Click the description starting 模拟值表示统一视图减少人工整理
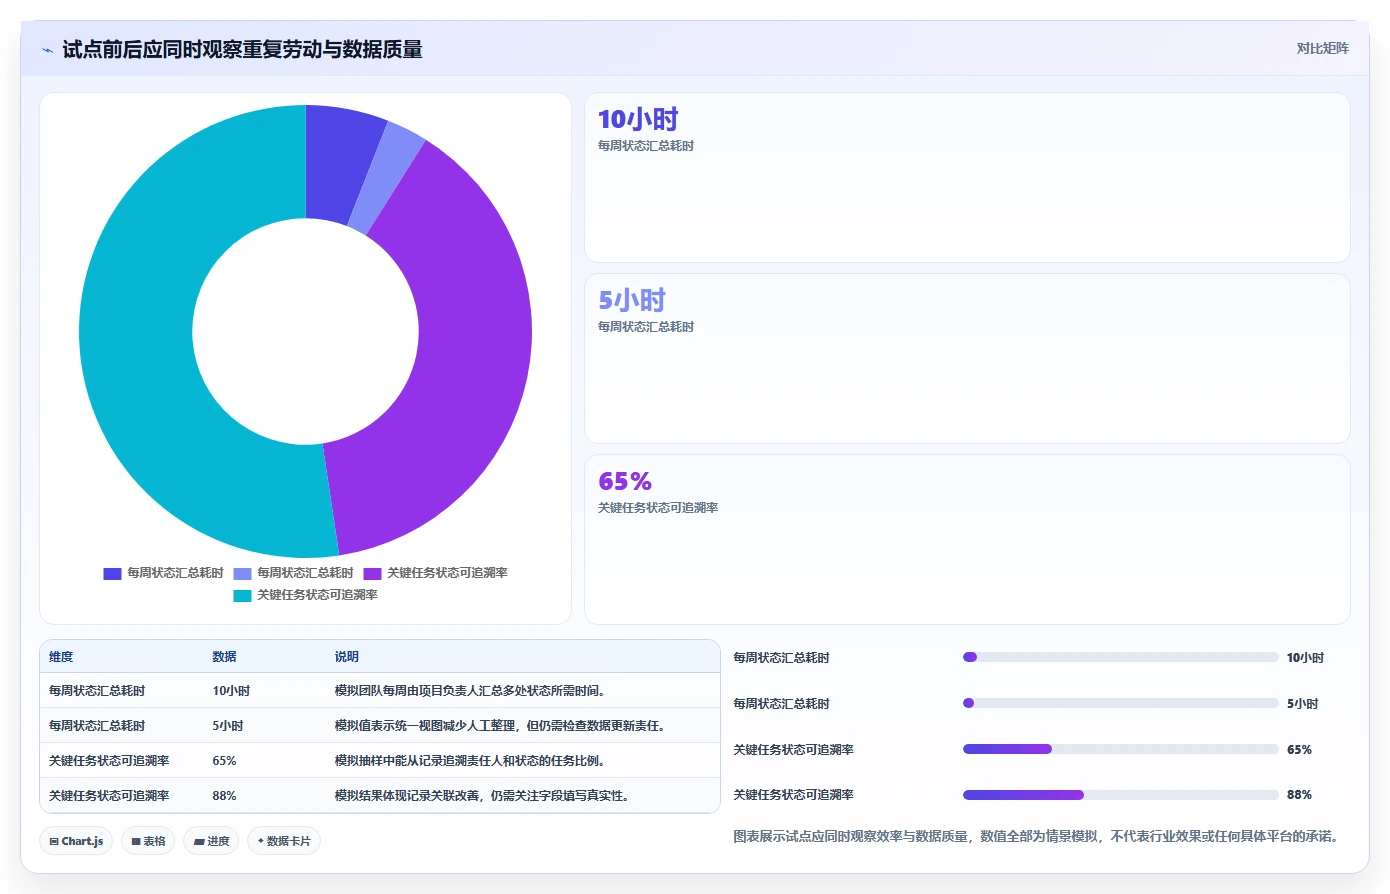This screenshot has height=894, width=1390. click(x=500, y=726)
